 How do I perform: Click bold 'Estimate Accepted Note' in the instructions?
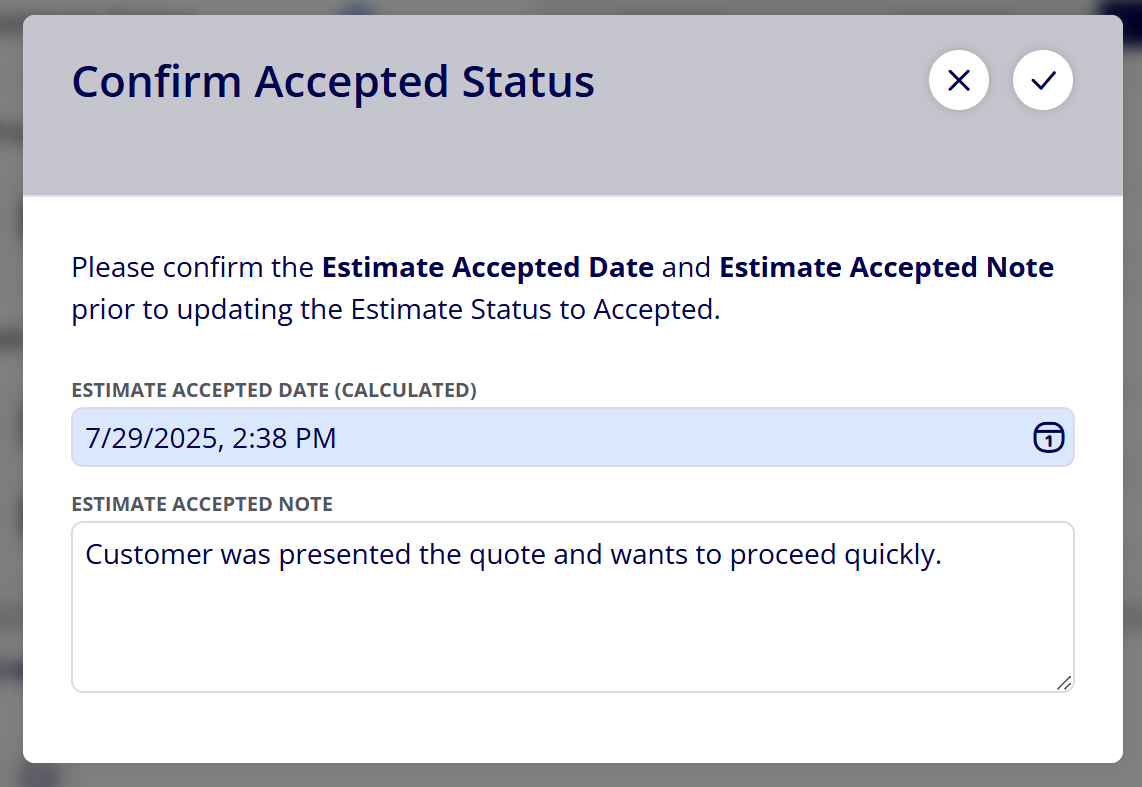886,267
